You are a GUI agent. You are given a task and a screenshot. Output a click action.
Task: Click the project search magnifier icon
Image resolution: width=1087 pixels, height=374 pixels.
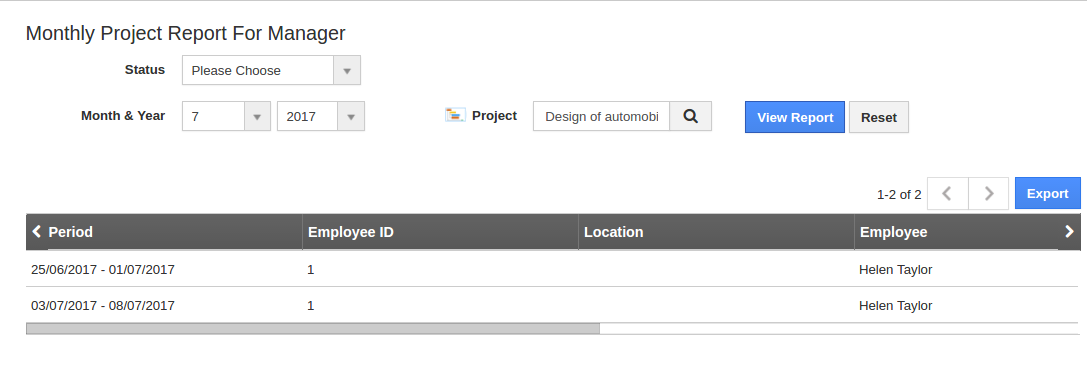click(x=690, y=117)
